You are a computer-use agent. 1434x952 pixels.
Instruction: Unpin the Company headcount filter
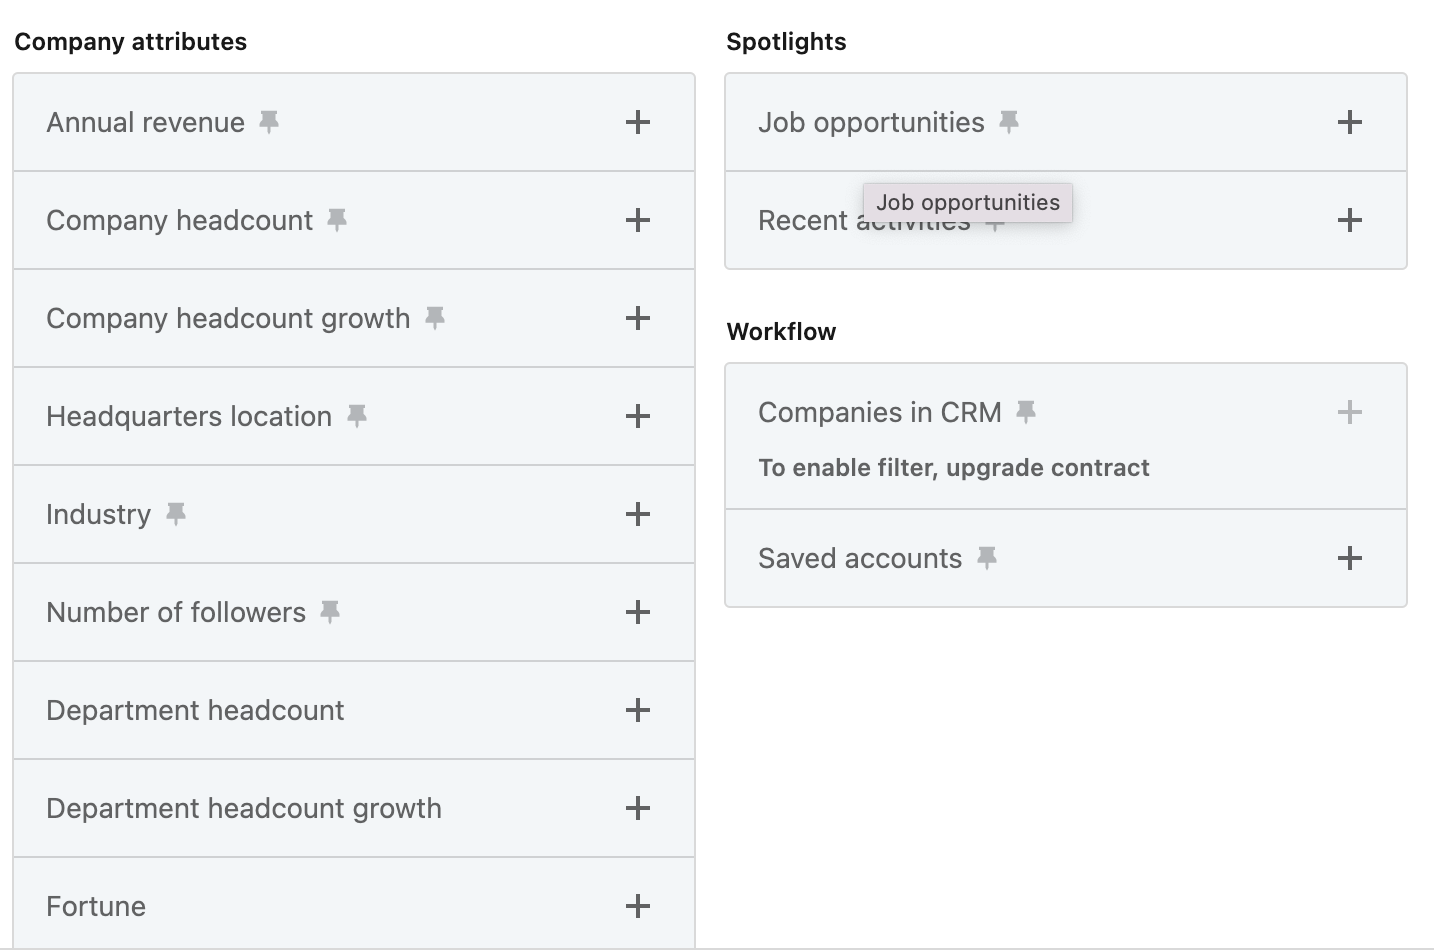pyautogui.click(x=337, y=220)
